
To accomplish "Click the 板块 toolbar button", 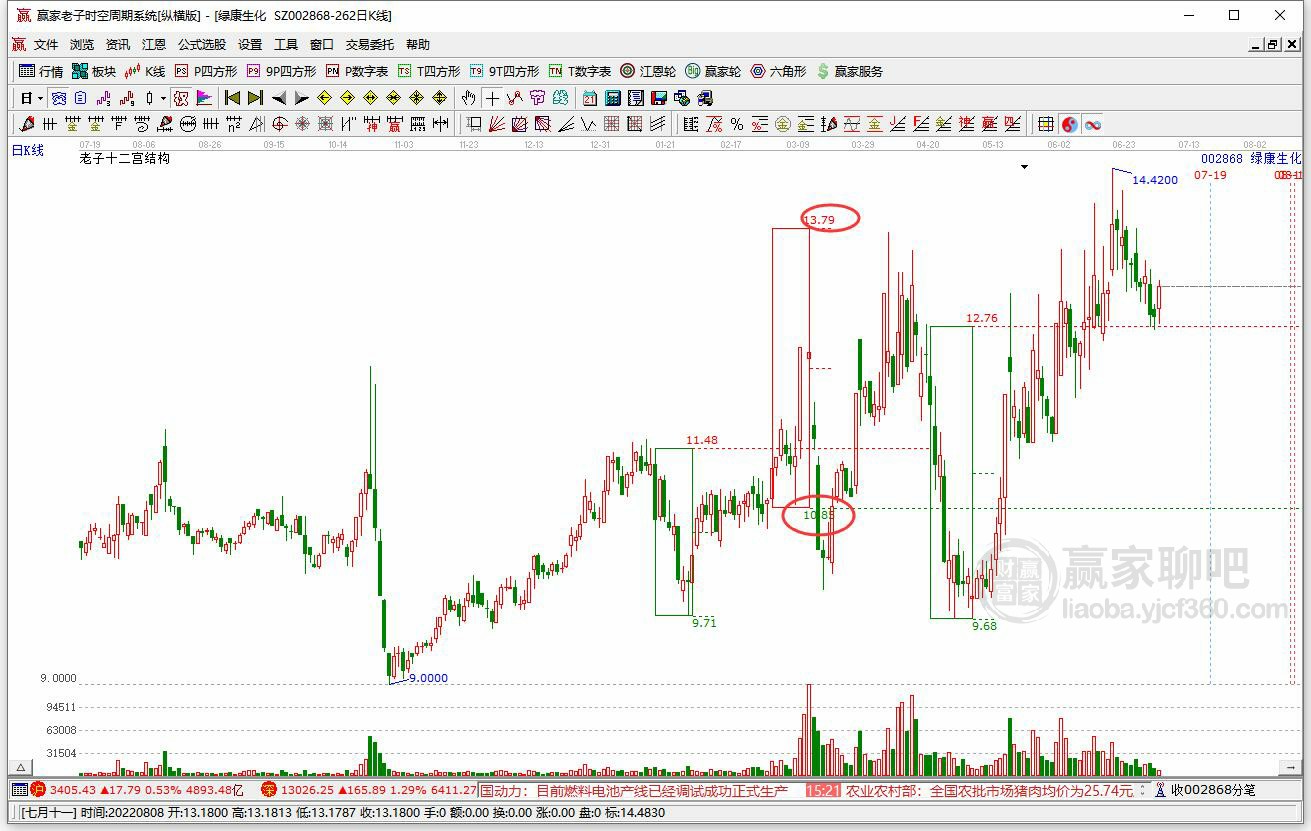I will click(94, 71).
